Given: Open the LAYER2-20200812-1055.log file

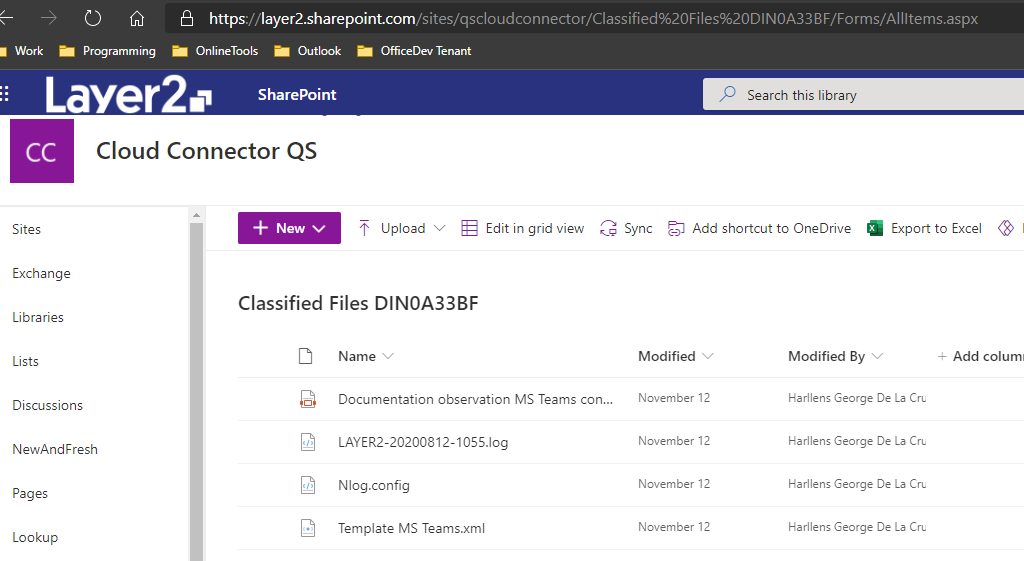Looking at the screenshot, I should [x=423, y=442].
